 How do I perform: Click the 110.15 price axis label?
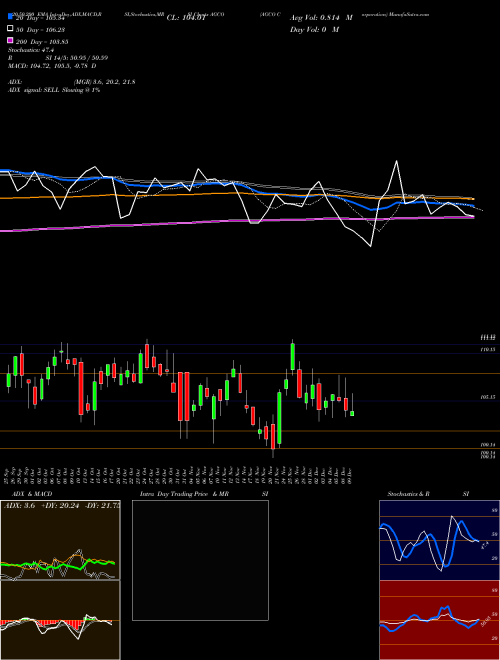tap(488, 350)
